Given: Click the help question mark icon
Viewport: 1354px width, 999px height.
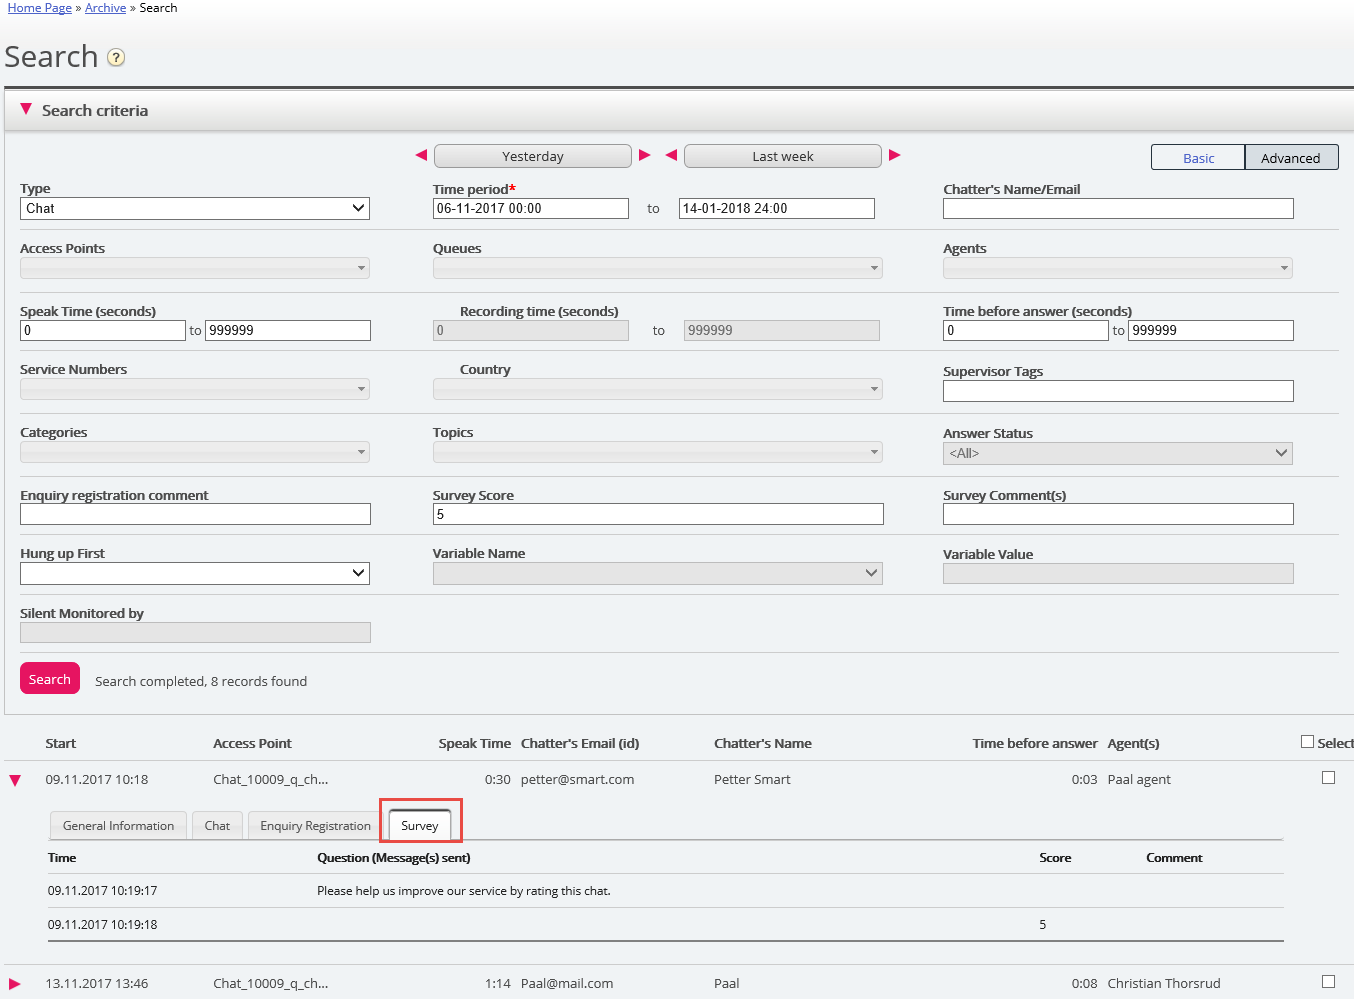Looking at the screenshot, I should (116, 58).
